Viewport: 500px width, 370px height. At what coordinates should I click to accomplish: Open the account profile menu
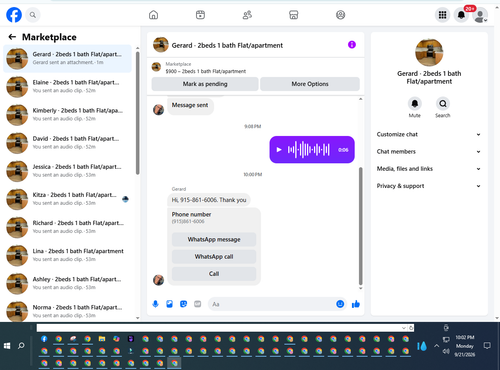click(x=480, y=15)
